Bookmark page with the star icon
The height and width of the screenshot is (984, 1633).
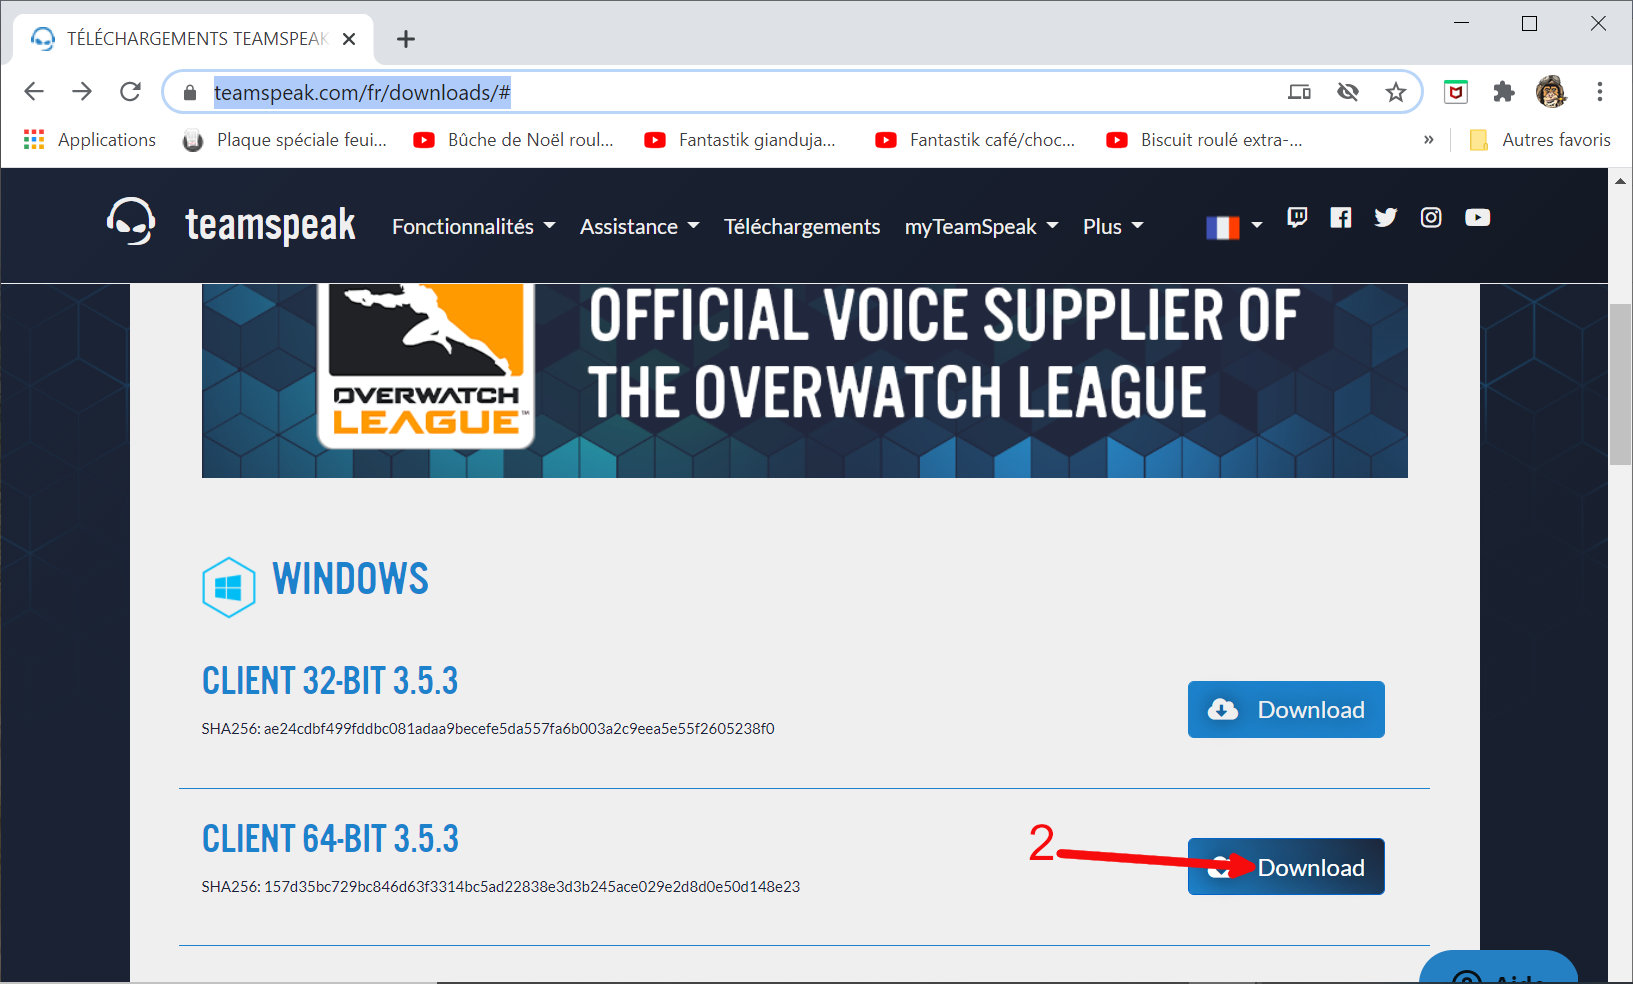click(1396, 92)
